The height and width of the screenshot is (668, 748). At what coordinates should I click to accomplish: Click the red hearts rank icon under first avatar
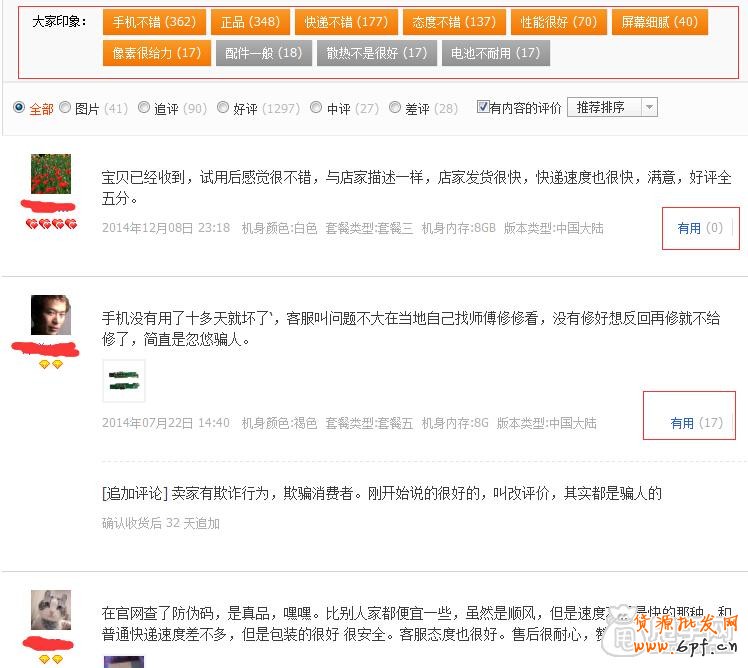pos(51,224)
